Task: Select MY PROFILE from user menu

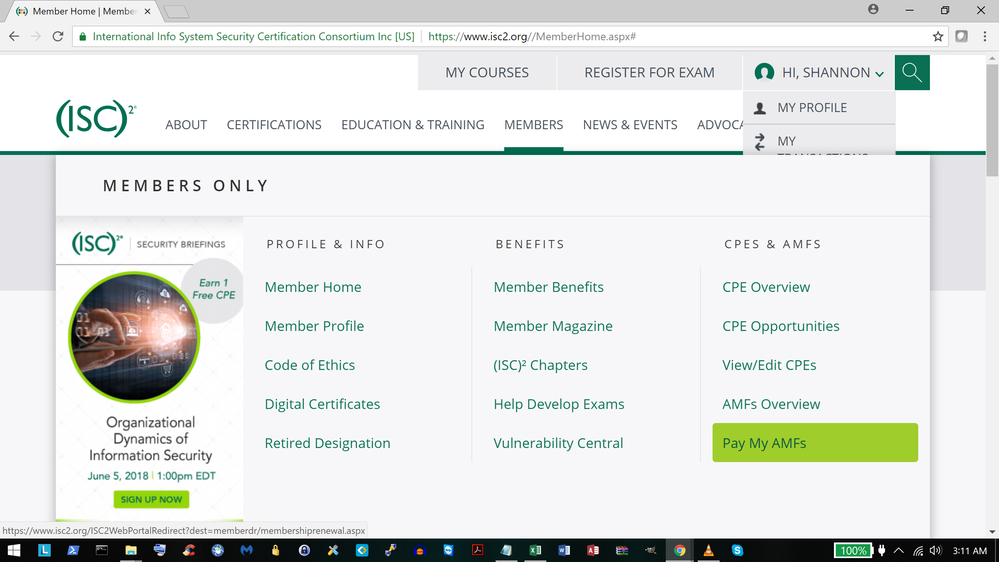Action: (x=811, y=108)
